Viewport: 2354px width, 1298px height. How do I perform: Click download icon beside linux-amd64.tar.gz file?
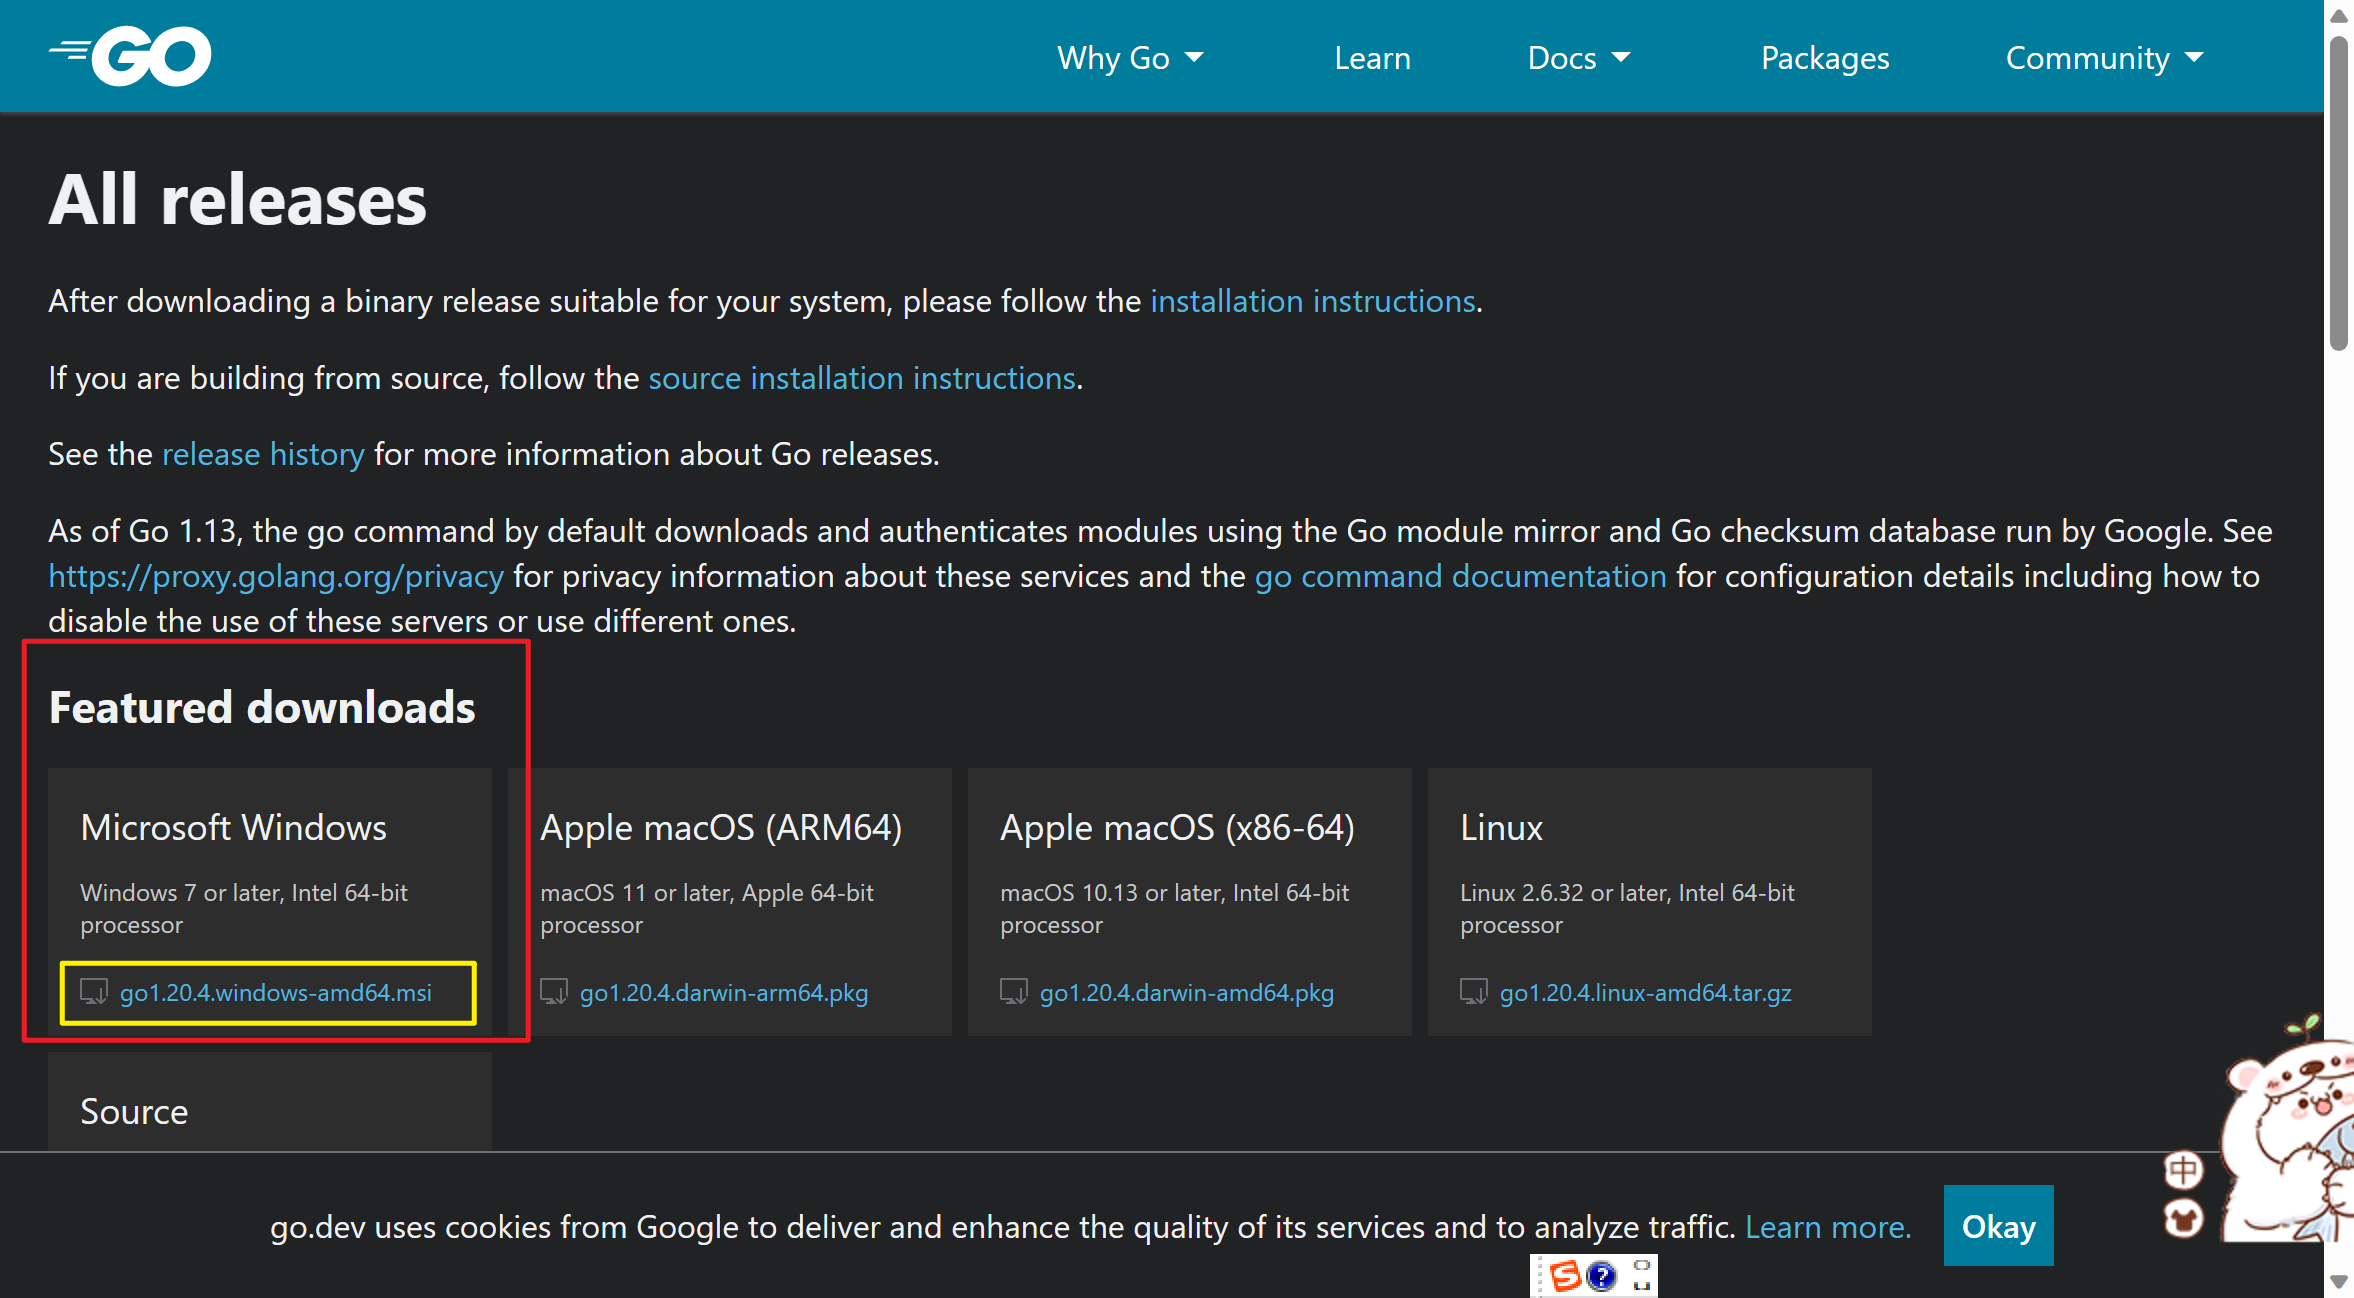coord(1474,992)
